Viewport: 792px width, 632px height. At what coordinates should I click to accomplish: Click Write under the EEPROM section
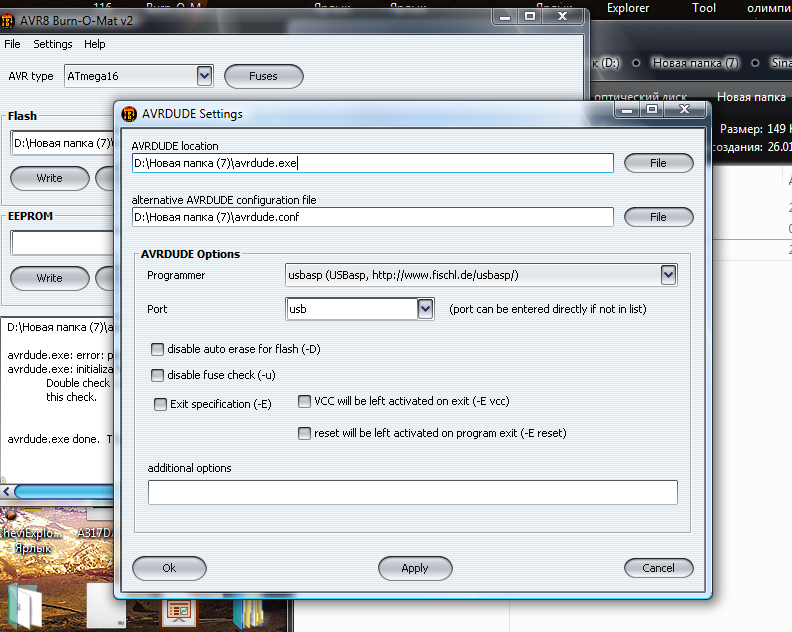(x=50, y=278)
